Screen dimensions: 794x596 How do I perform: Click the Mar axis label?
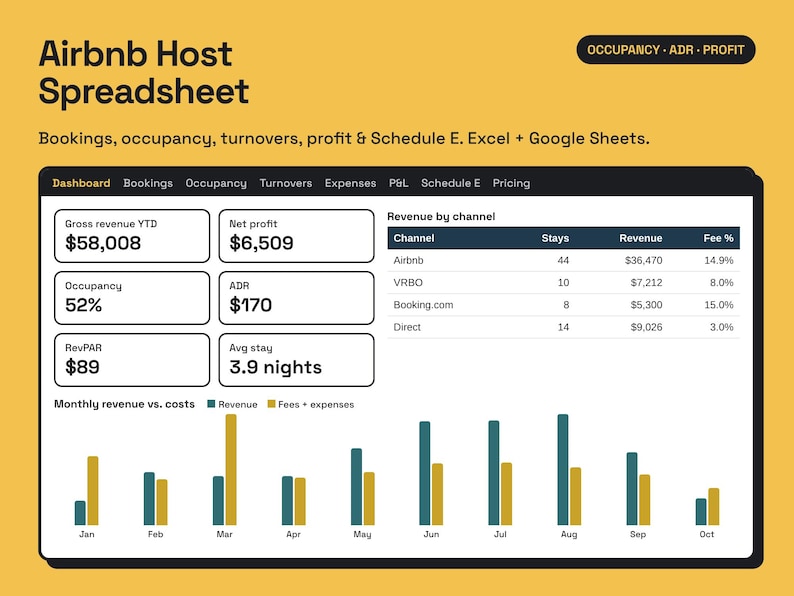pyautogui.click(x=224, y=534)
